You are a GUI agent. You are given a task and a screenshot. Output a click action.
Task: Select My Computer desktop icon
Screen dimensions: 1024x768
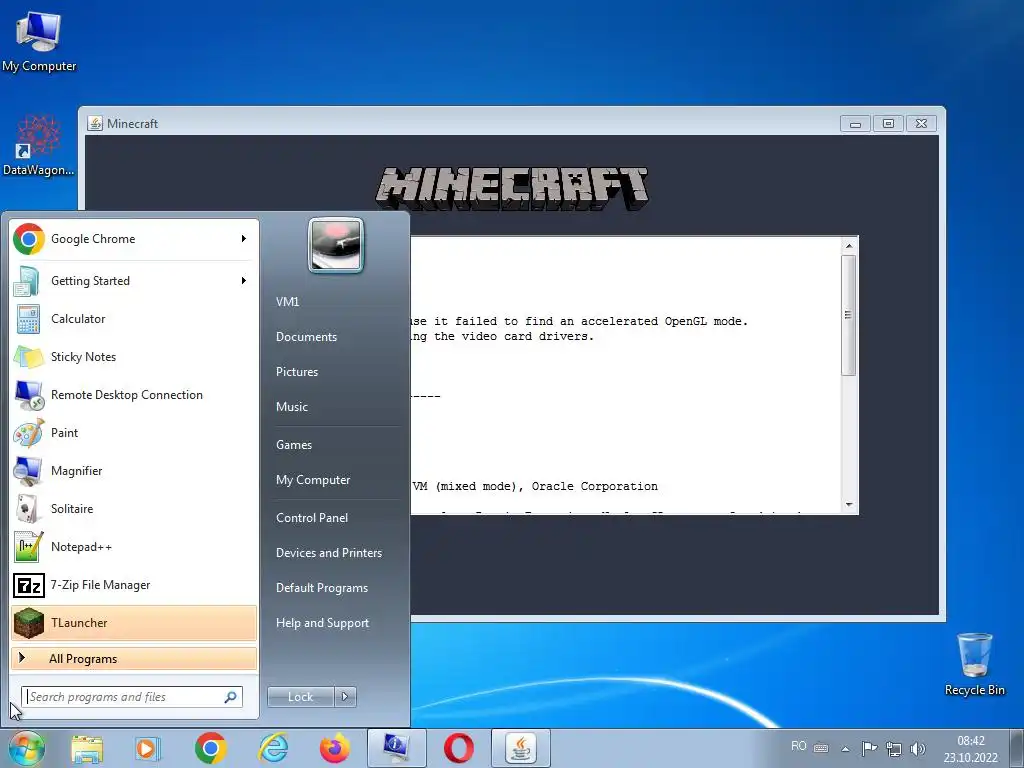click(39, 42)
